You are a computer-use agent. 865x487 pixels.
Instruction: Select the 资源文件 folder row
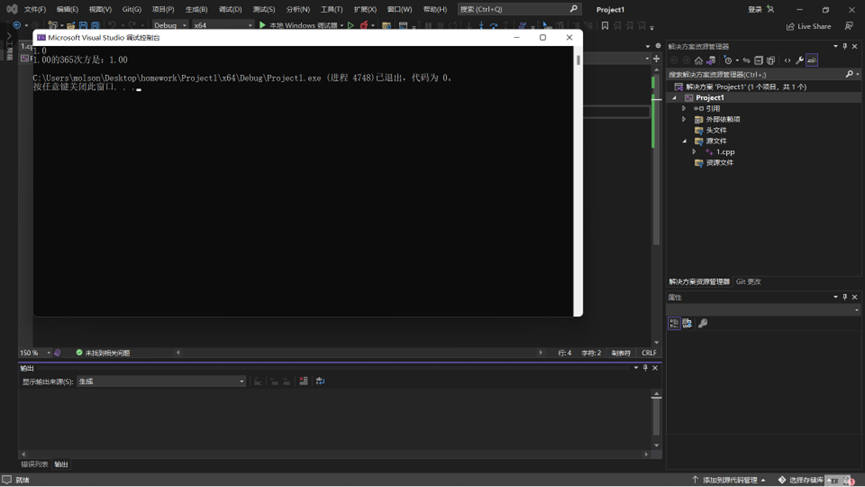point(764,163)
